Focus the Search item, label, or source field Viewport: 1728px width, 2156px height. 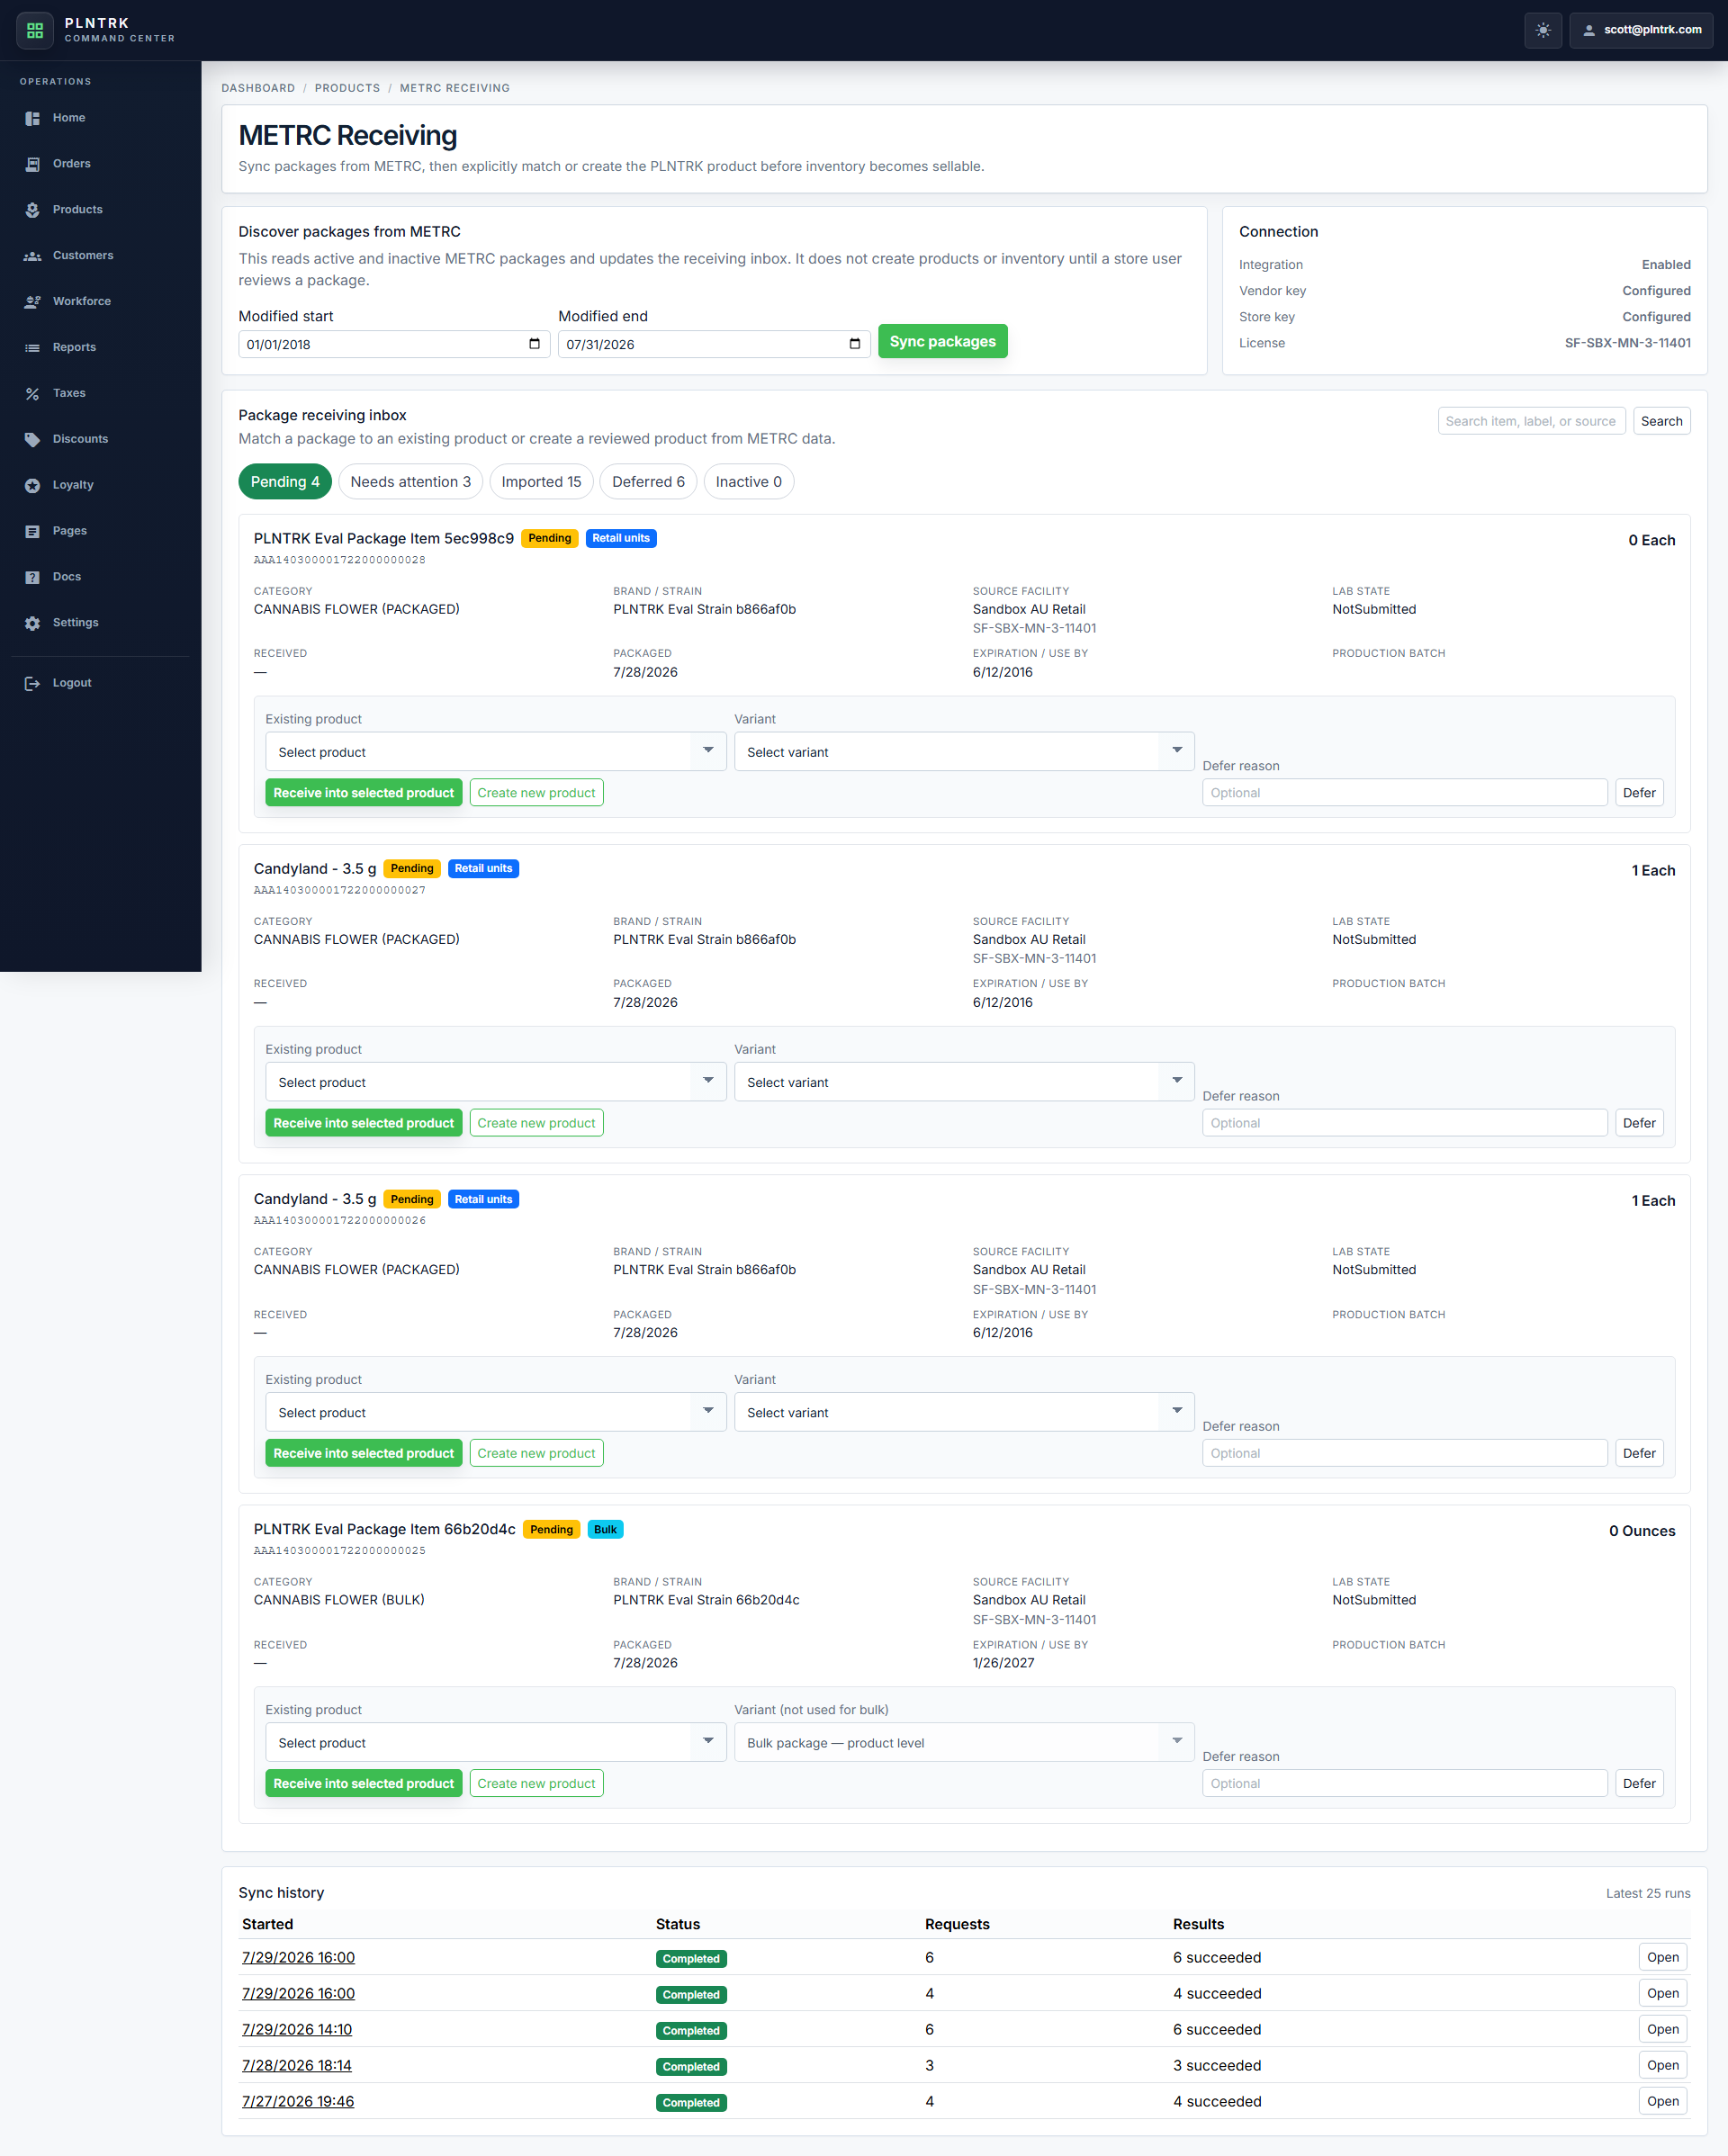[x=1531, y=421]
